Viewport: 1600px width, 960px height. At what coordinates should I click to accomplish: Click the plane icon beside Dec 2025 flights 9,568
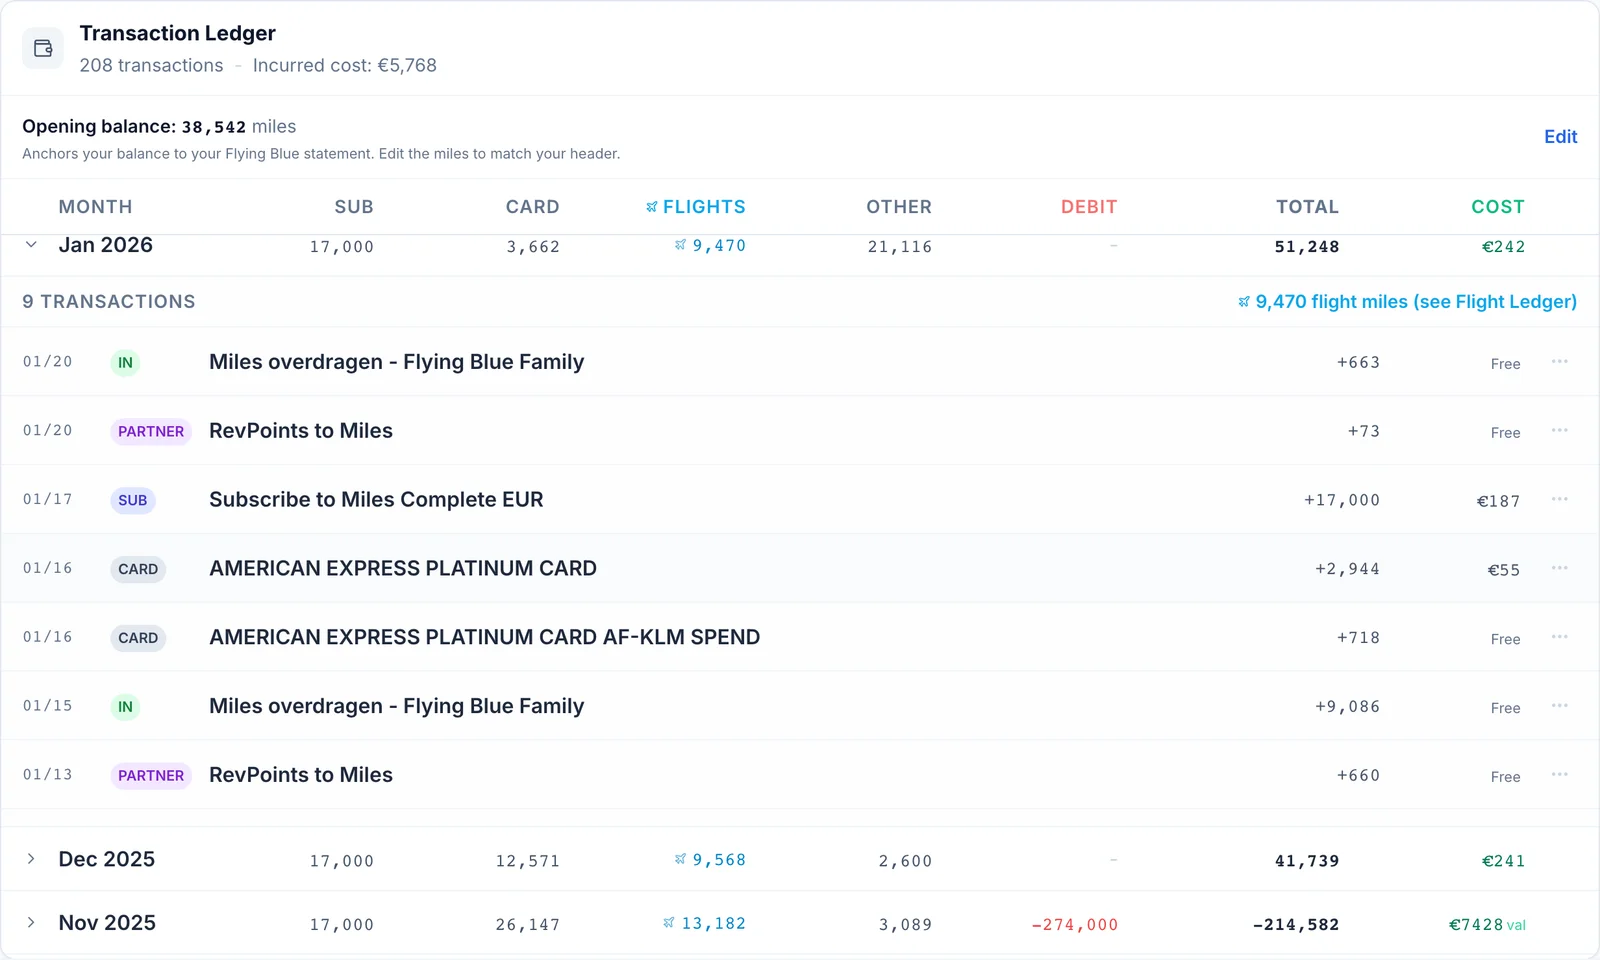pos(680,859)
